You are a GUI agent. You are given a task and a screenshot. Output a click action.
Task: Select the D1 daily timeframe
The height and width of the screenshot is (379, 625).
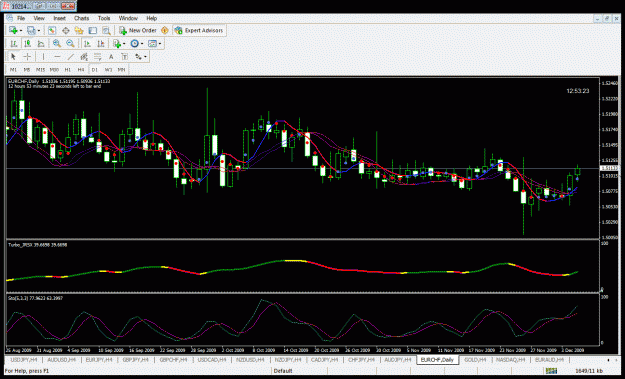coord(94,70)
